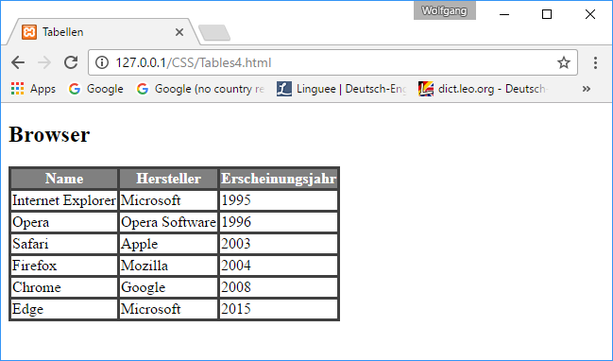Click Microsoft in the Edge row
The image size is (613, 361).
[x=168, y=309]
